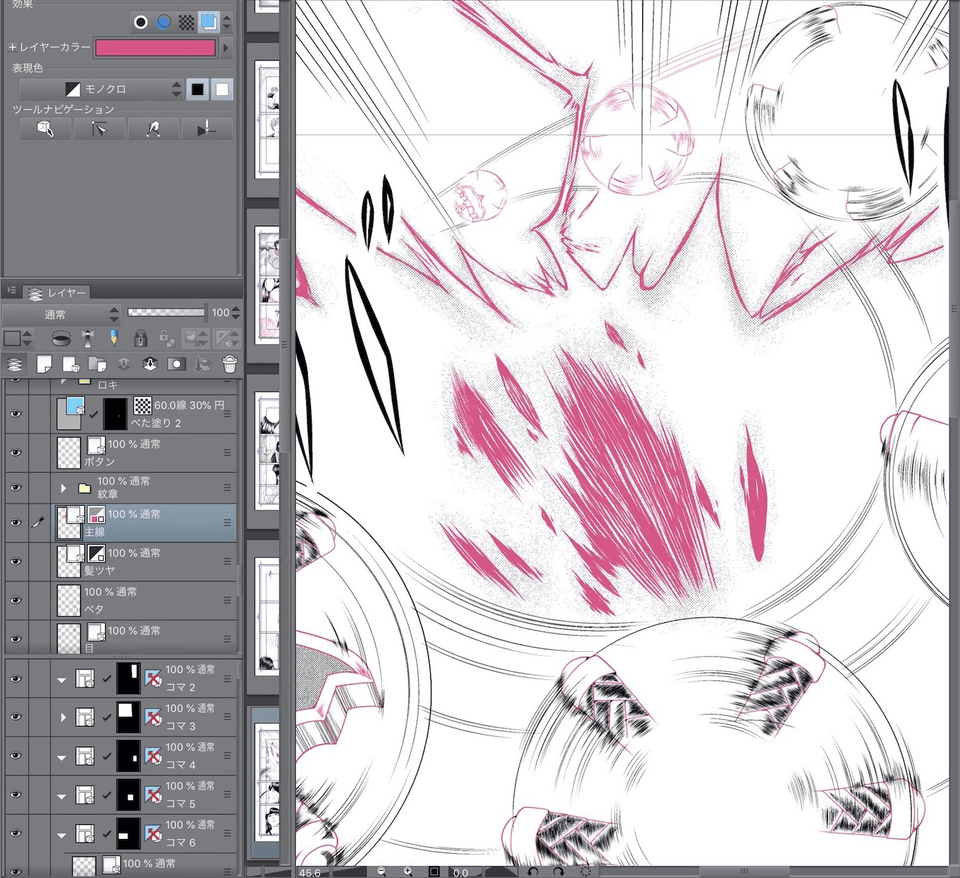Select the 髪ツヤ layer
This screenshot has height=878, width=960.
click(150, 560)
